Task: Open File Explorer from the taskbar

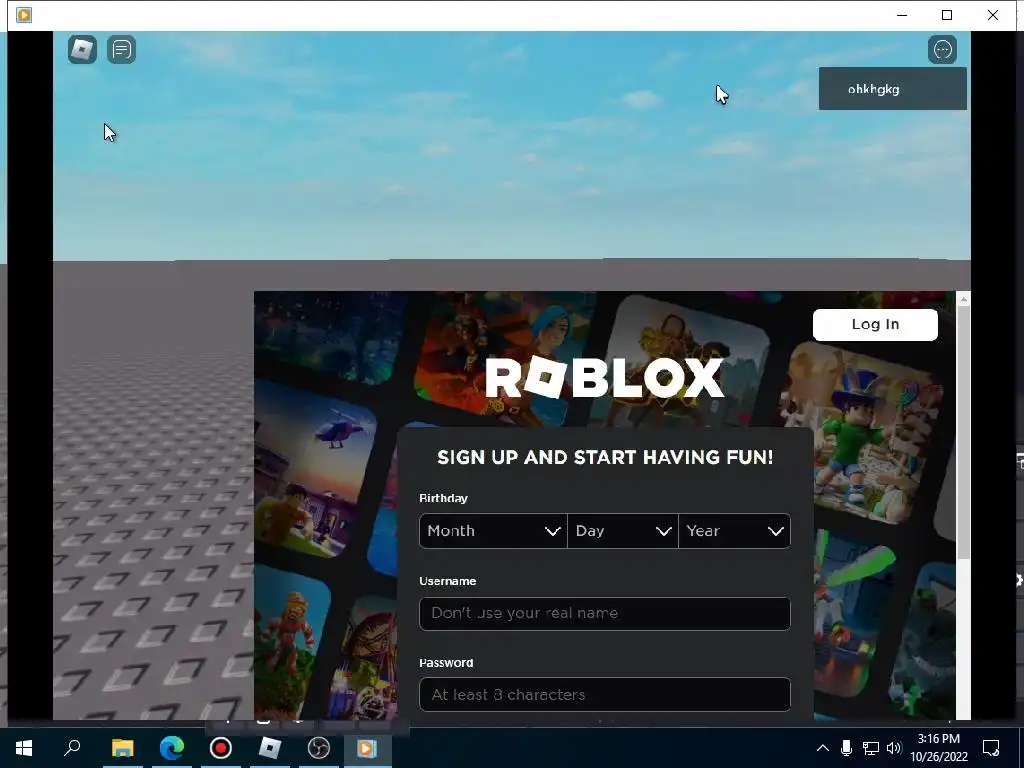Action: click(x=122, y=748)
